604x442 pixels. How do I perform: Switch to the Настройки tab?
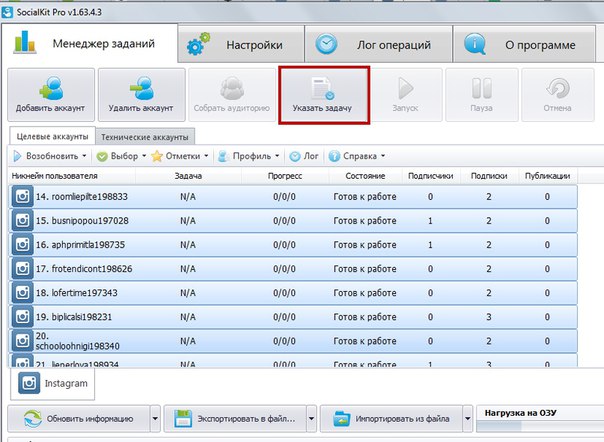[241, 44]
